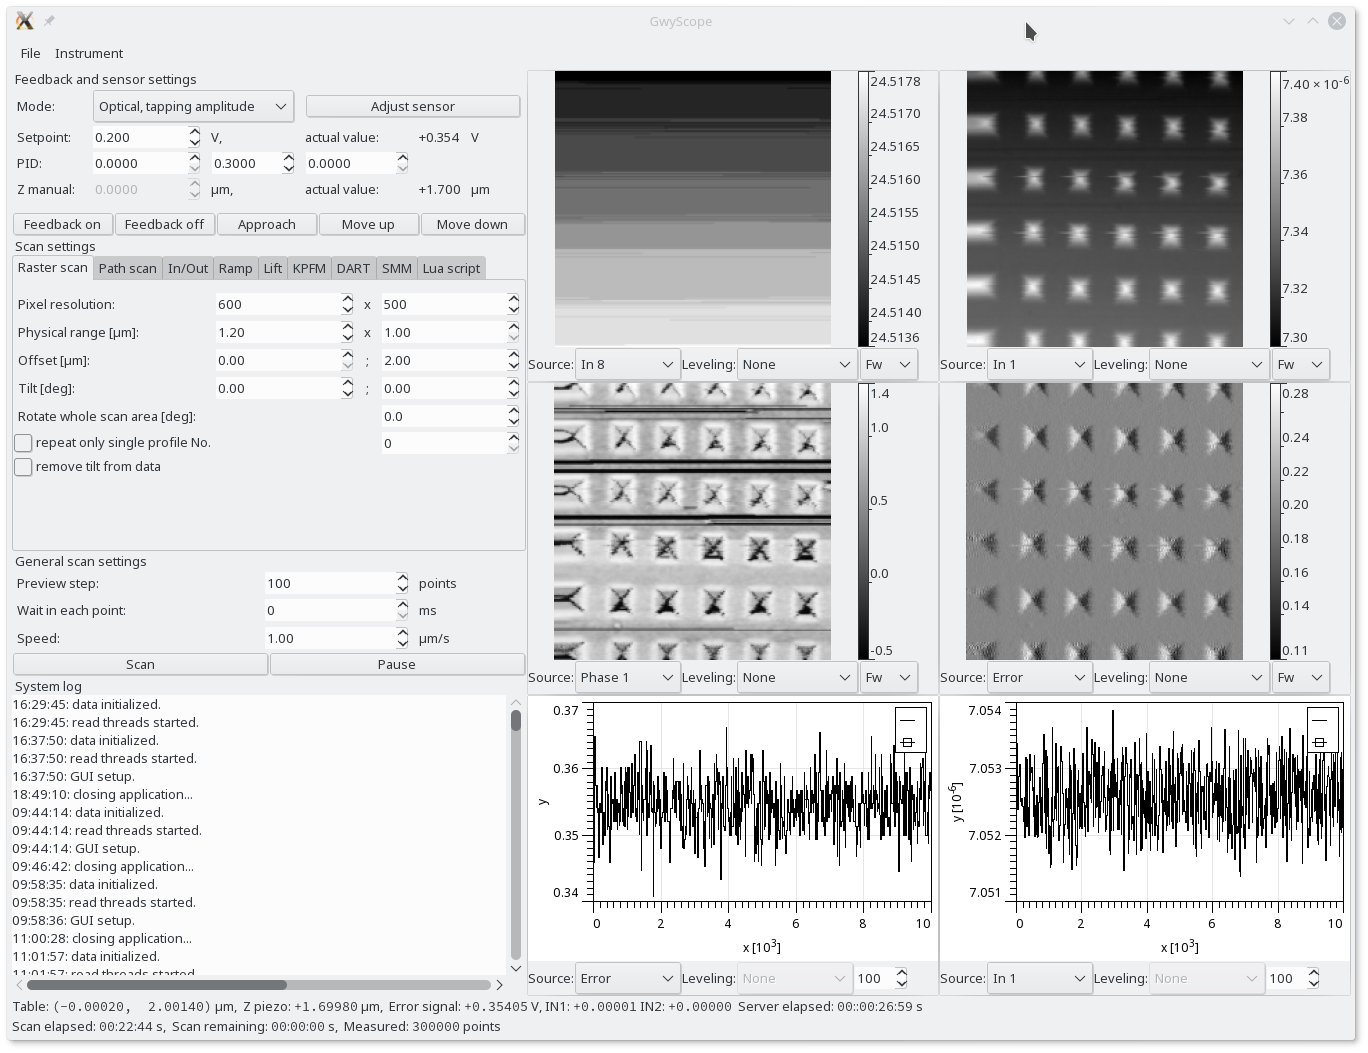Enable repeat only single profile No.
1368x1053 pixels.
point(22,442)
